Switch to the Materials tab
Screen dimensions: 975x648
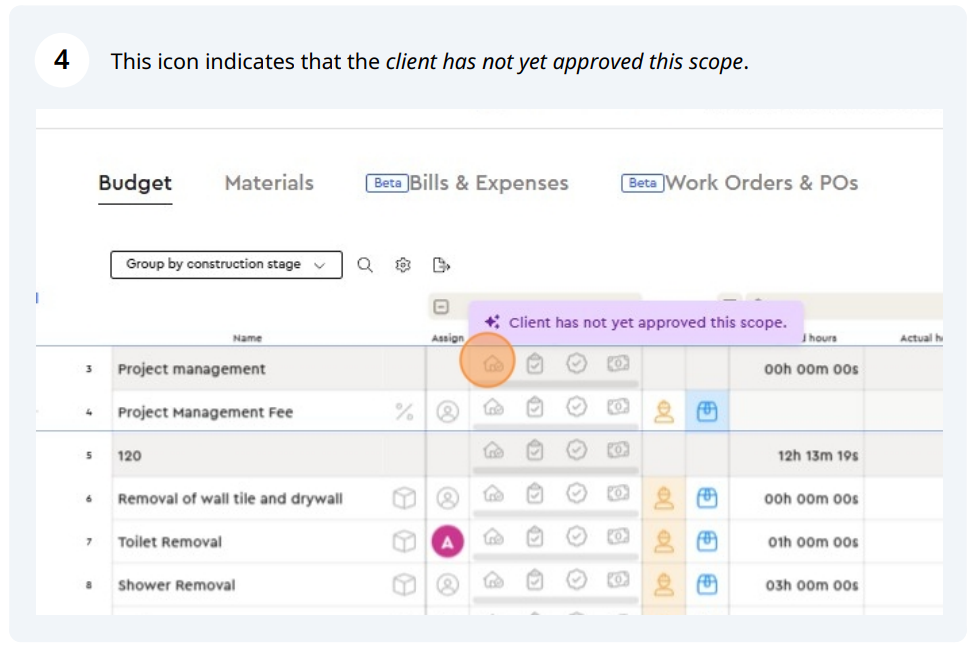coord(269,183)
